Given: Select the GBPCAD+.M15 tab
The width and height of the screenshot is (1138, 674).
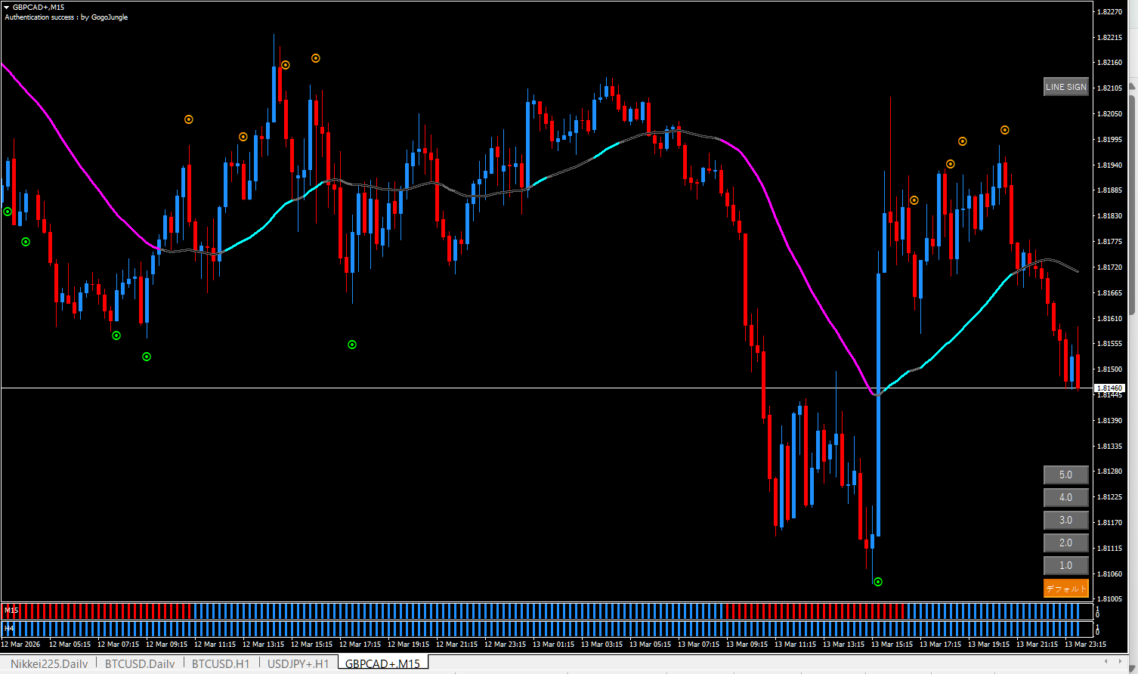Looking at the screenshot, I should click(x=383, y=663).
